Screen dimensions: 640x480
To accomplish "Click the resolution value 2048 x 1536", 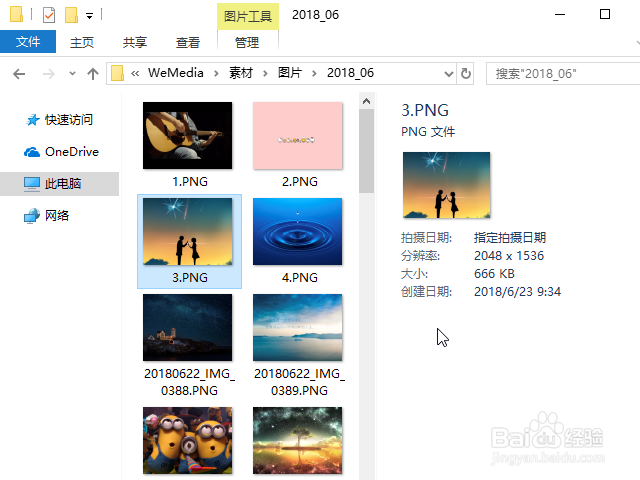I will point(509,256).
